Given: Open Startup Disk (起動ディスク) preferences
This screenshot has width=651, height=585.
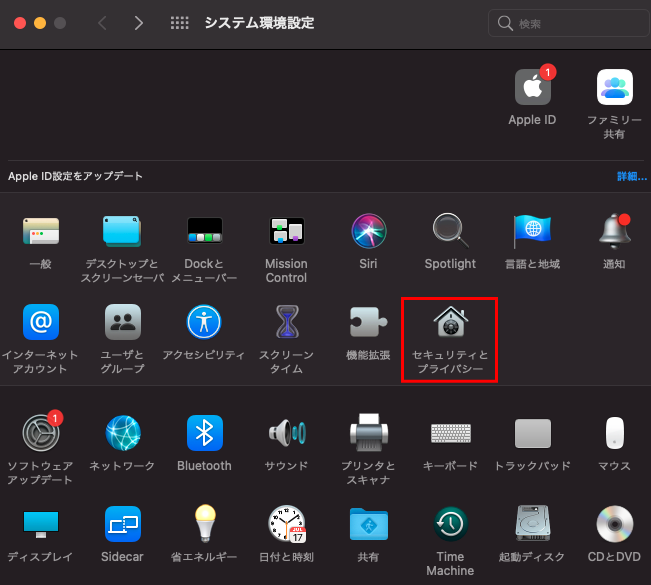Looking at the screenshot, I should click(533, 523).
